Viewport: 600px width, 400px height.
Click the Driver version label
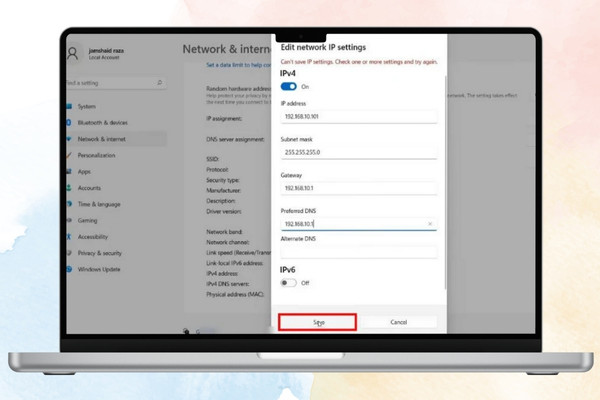tap(224, 211)
